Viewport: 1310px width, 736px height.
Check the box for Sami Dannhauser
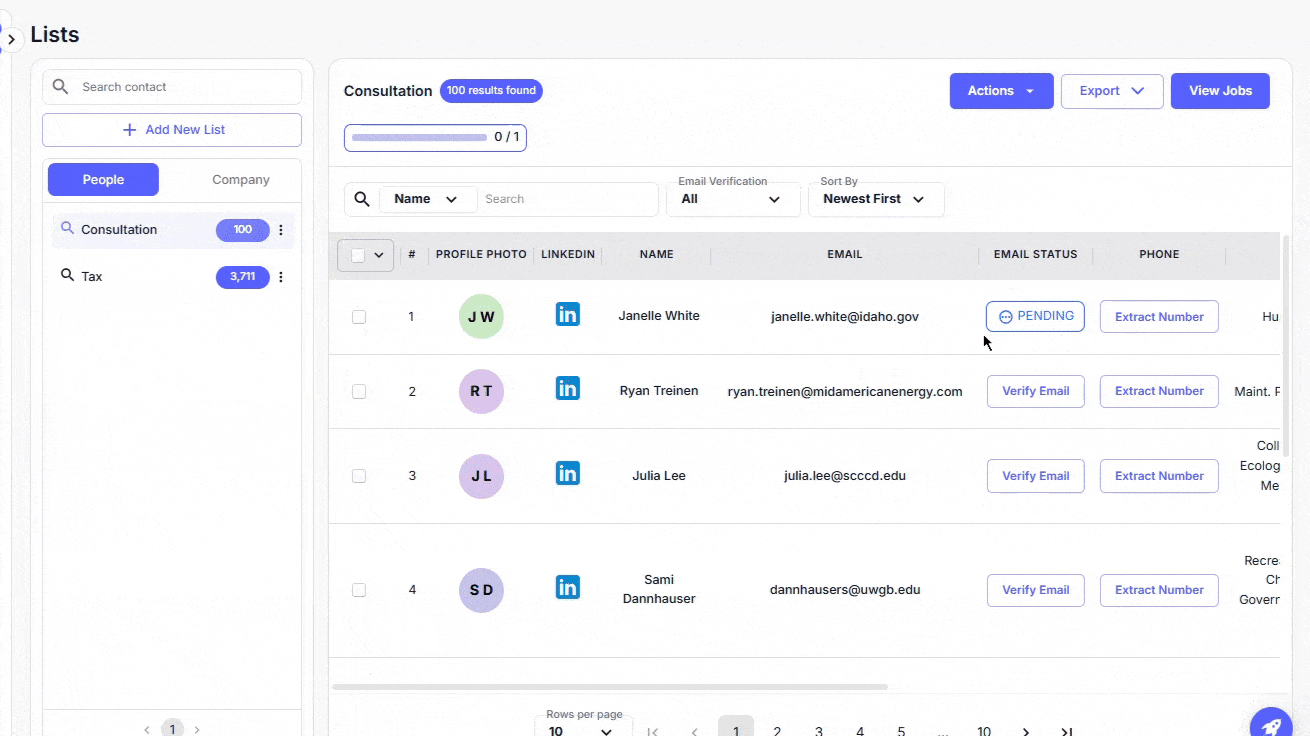(359, 590)
